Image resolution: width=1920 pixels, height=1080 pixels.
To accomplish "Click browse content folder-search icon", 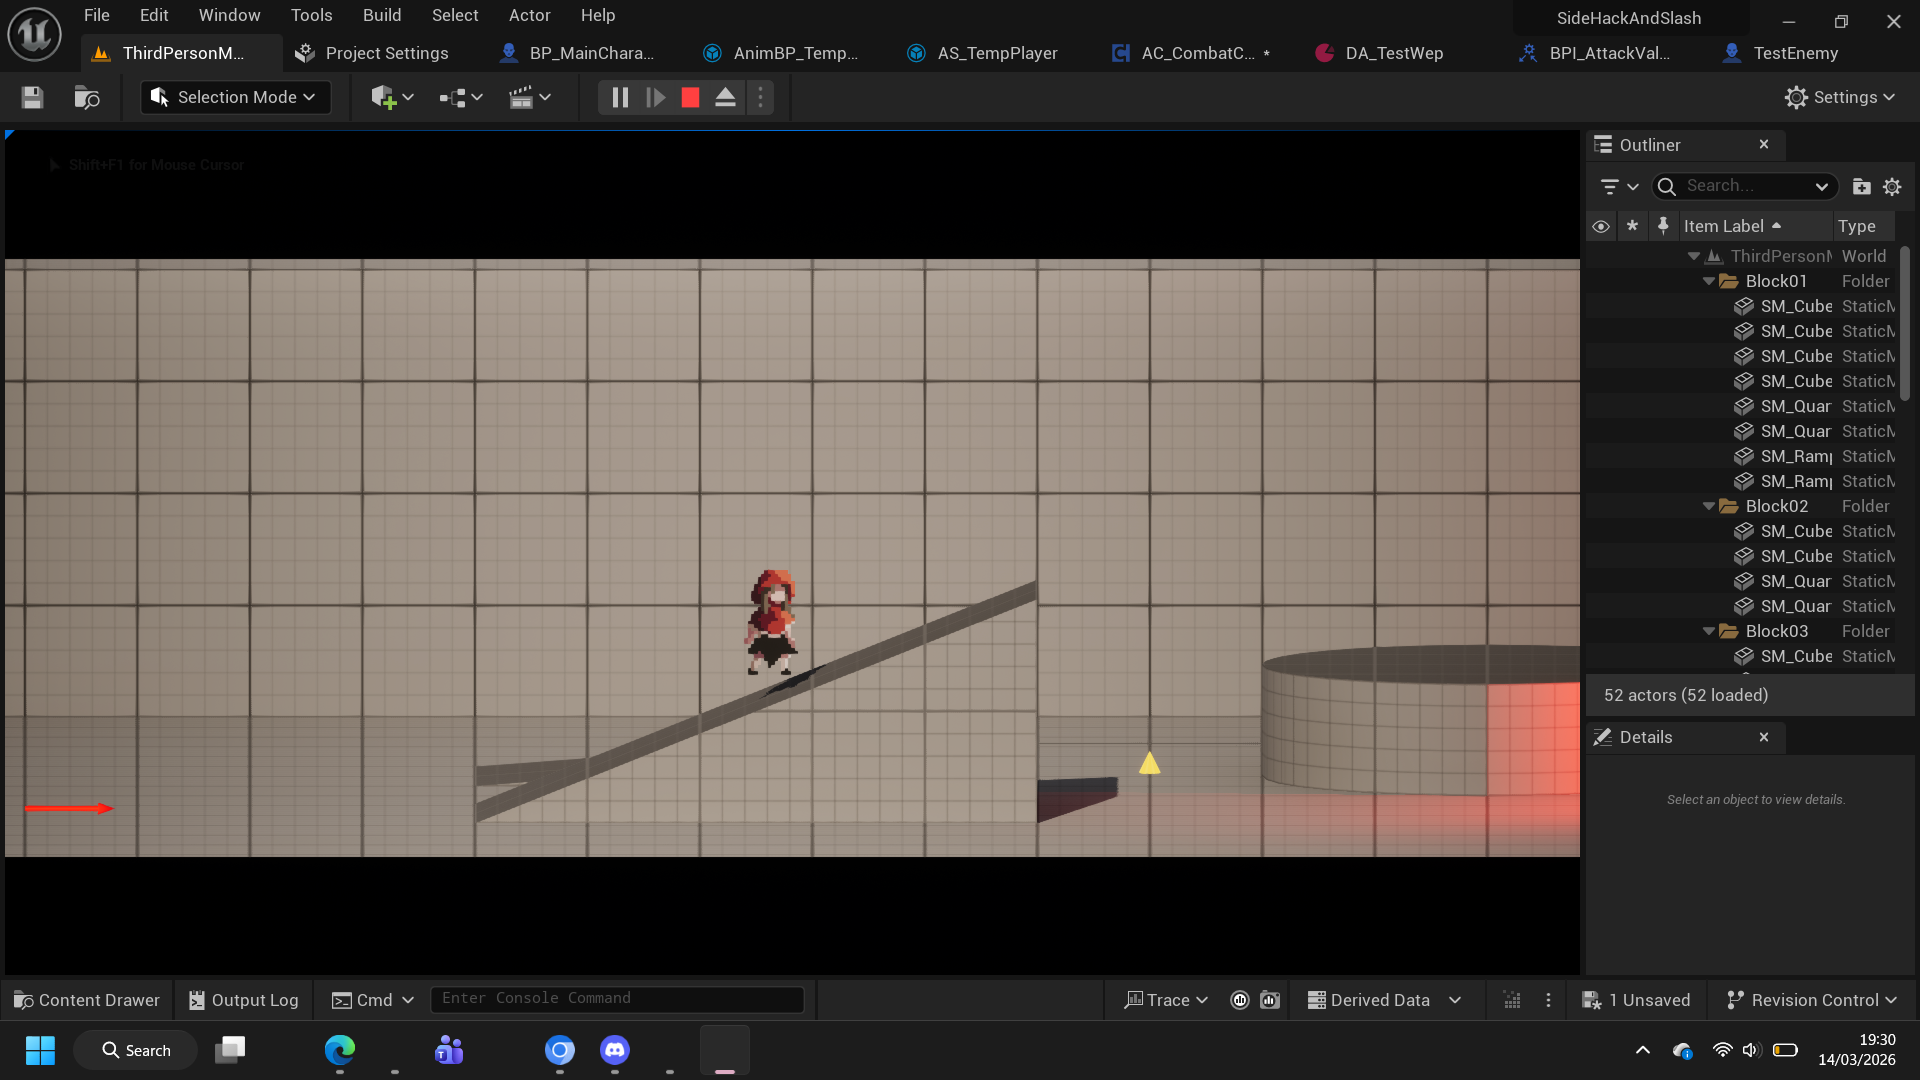I will click(x=87, y=97).
